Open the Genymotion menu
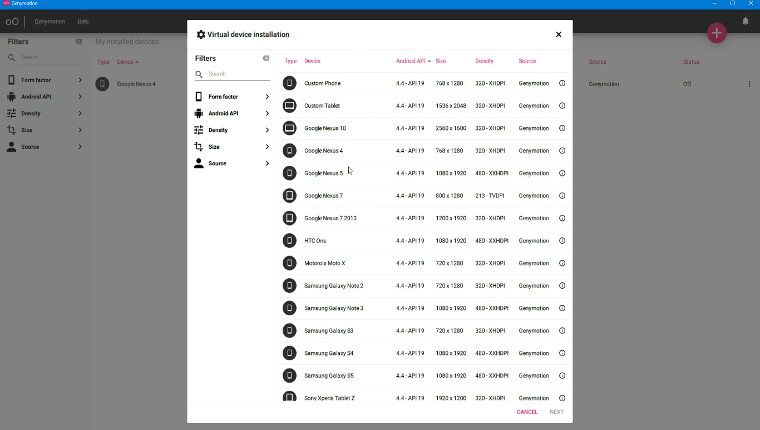The image size is (760, 430). coord(49,21)
